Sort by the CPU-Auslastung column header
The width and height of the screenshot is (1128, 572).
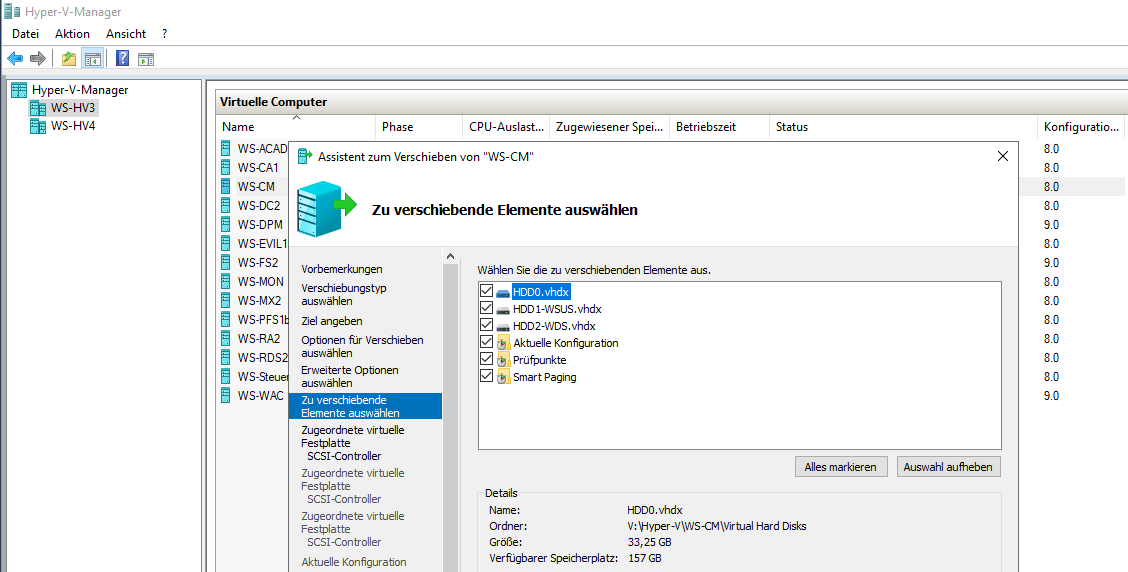click(506, 127)
